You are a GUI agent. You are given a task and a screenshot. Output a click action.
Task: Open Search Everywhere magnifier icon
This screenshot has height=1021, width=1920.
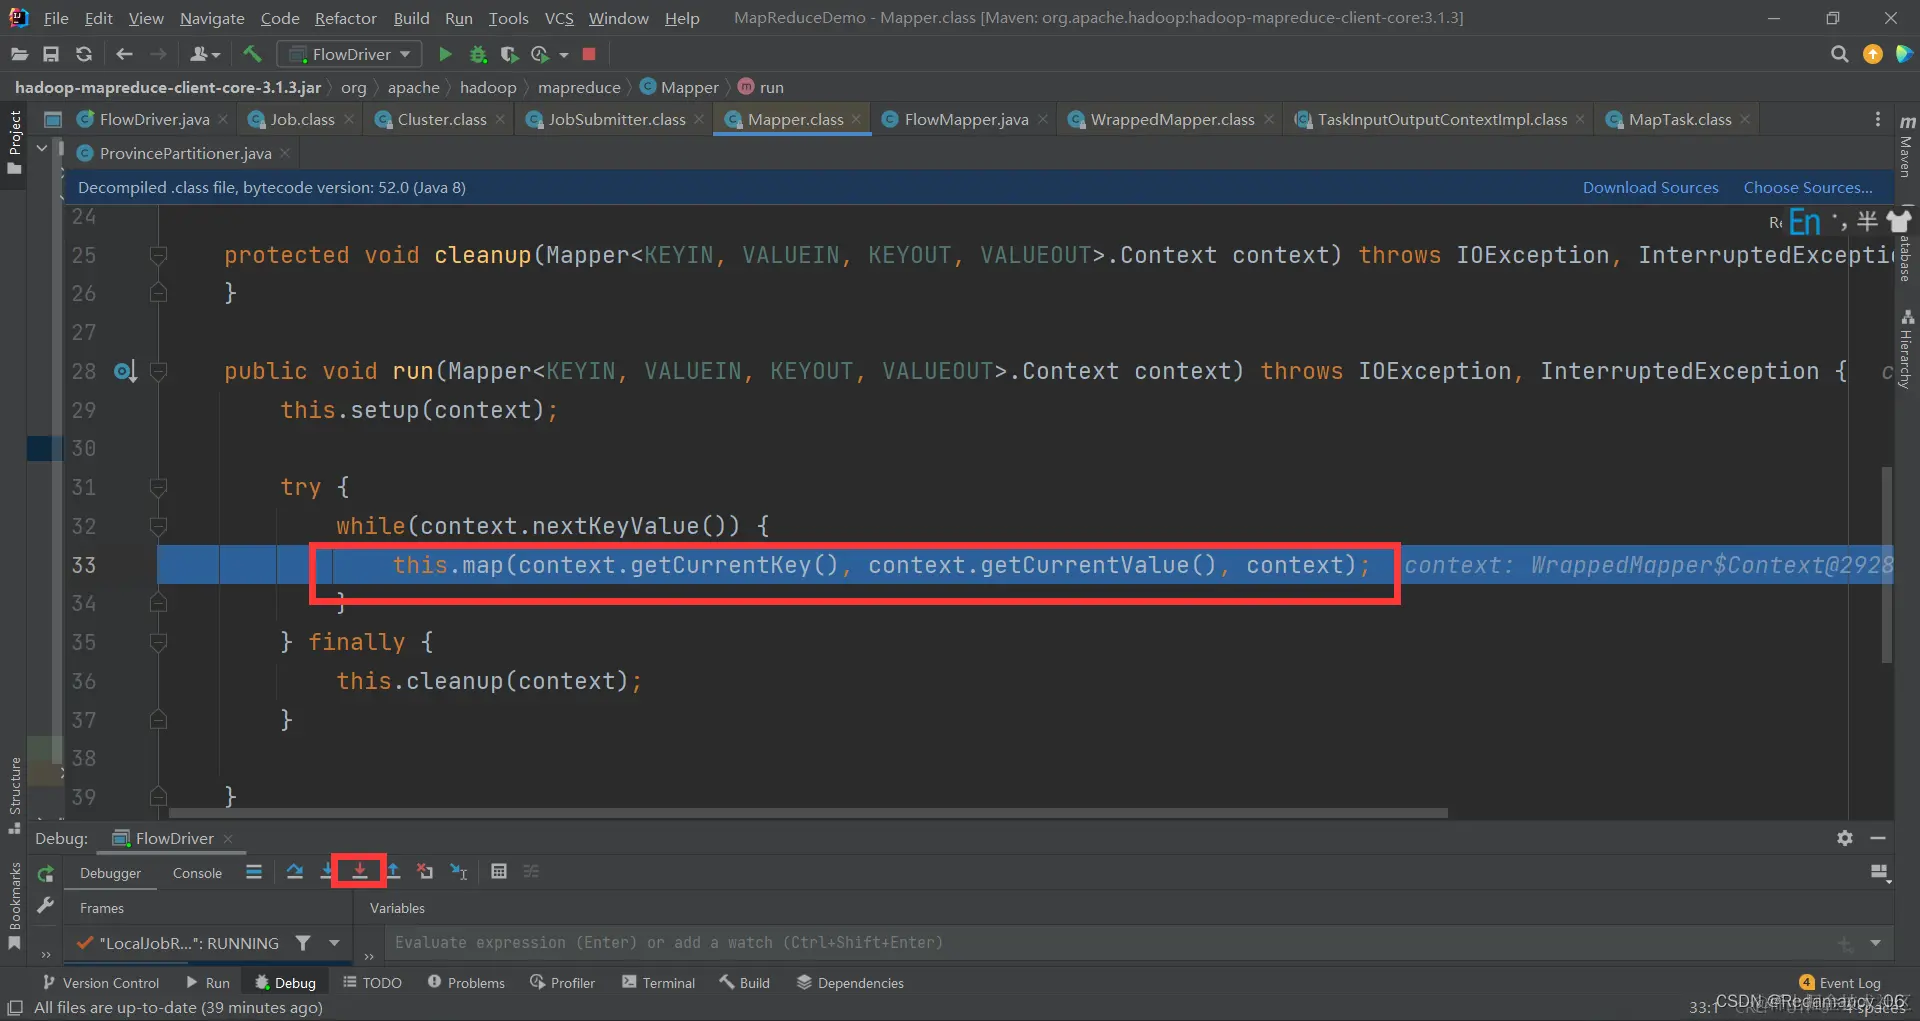pyautogui.click(x=1839, y=54)
